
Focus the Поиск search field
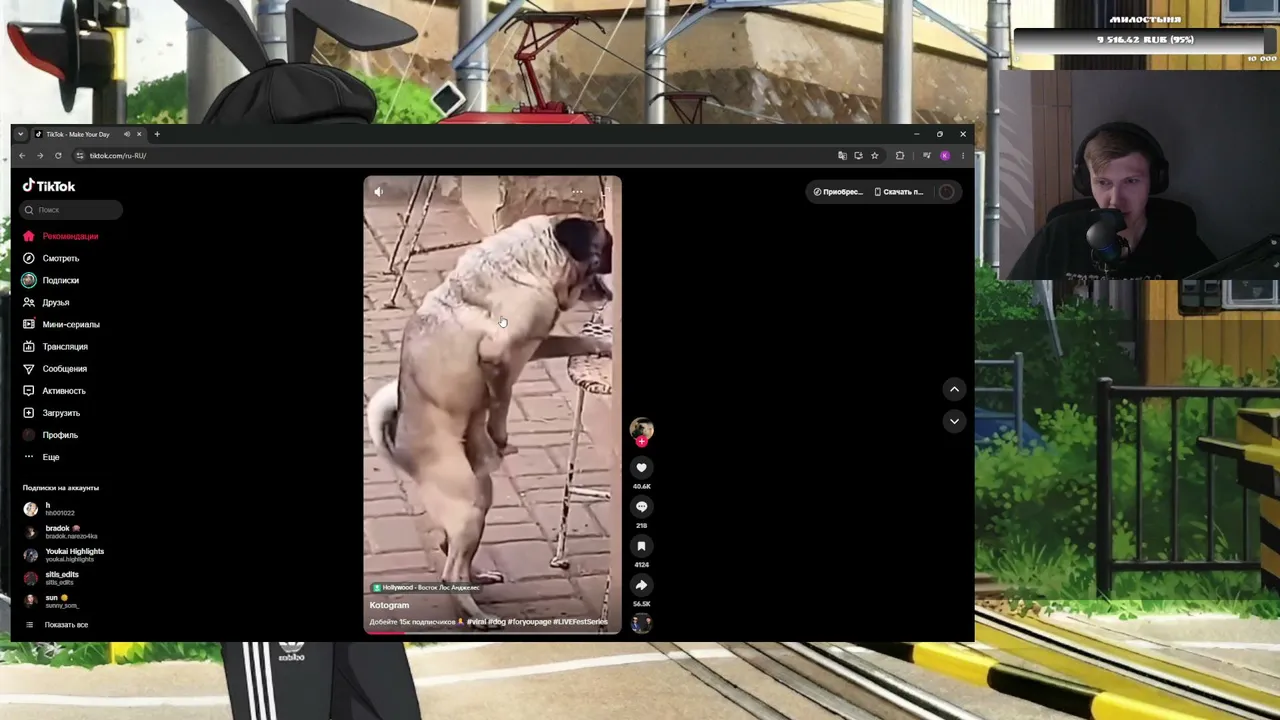pyautogui.click(x=72, y=210)
